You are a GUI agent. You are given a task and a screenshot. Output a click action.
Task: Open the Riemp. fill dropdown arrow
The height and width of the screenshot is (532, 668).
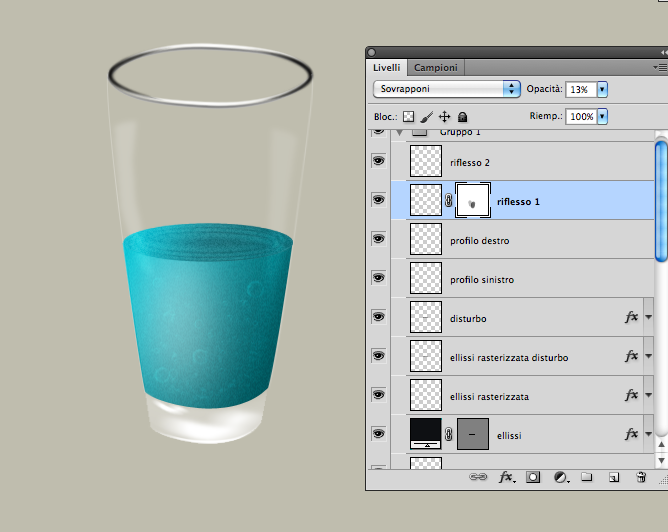(602, 116)
